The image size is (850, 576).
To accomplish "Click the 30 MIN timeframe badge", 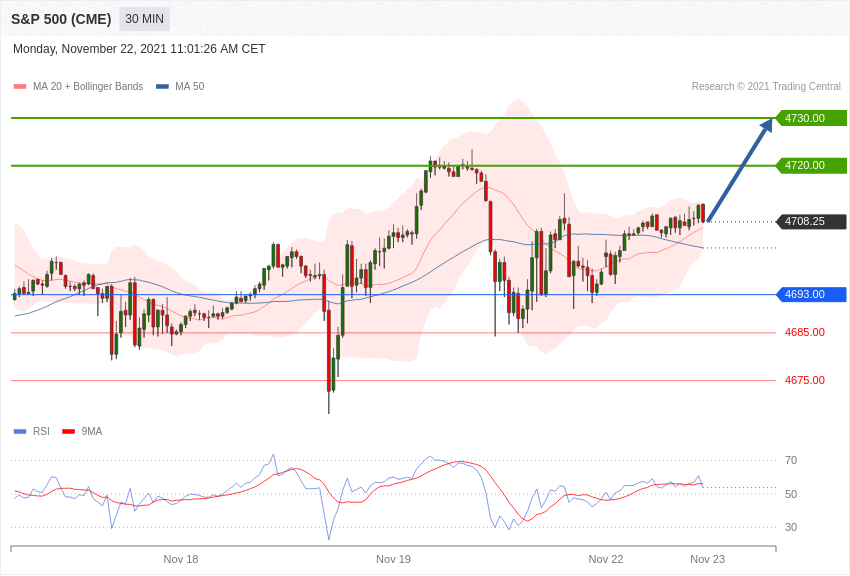I will point(144,19).
